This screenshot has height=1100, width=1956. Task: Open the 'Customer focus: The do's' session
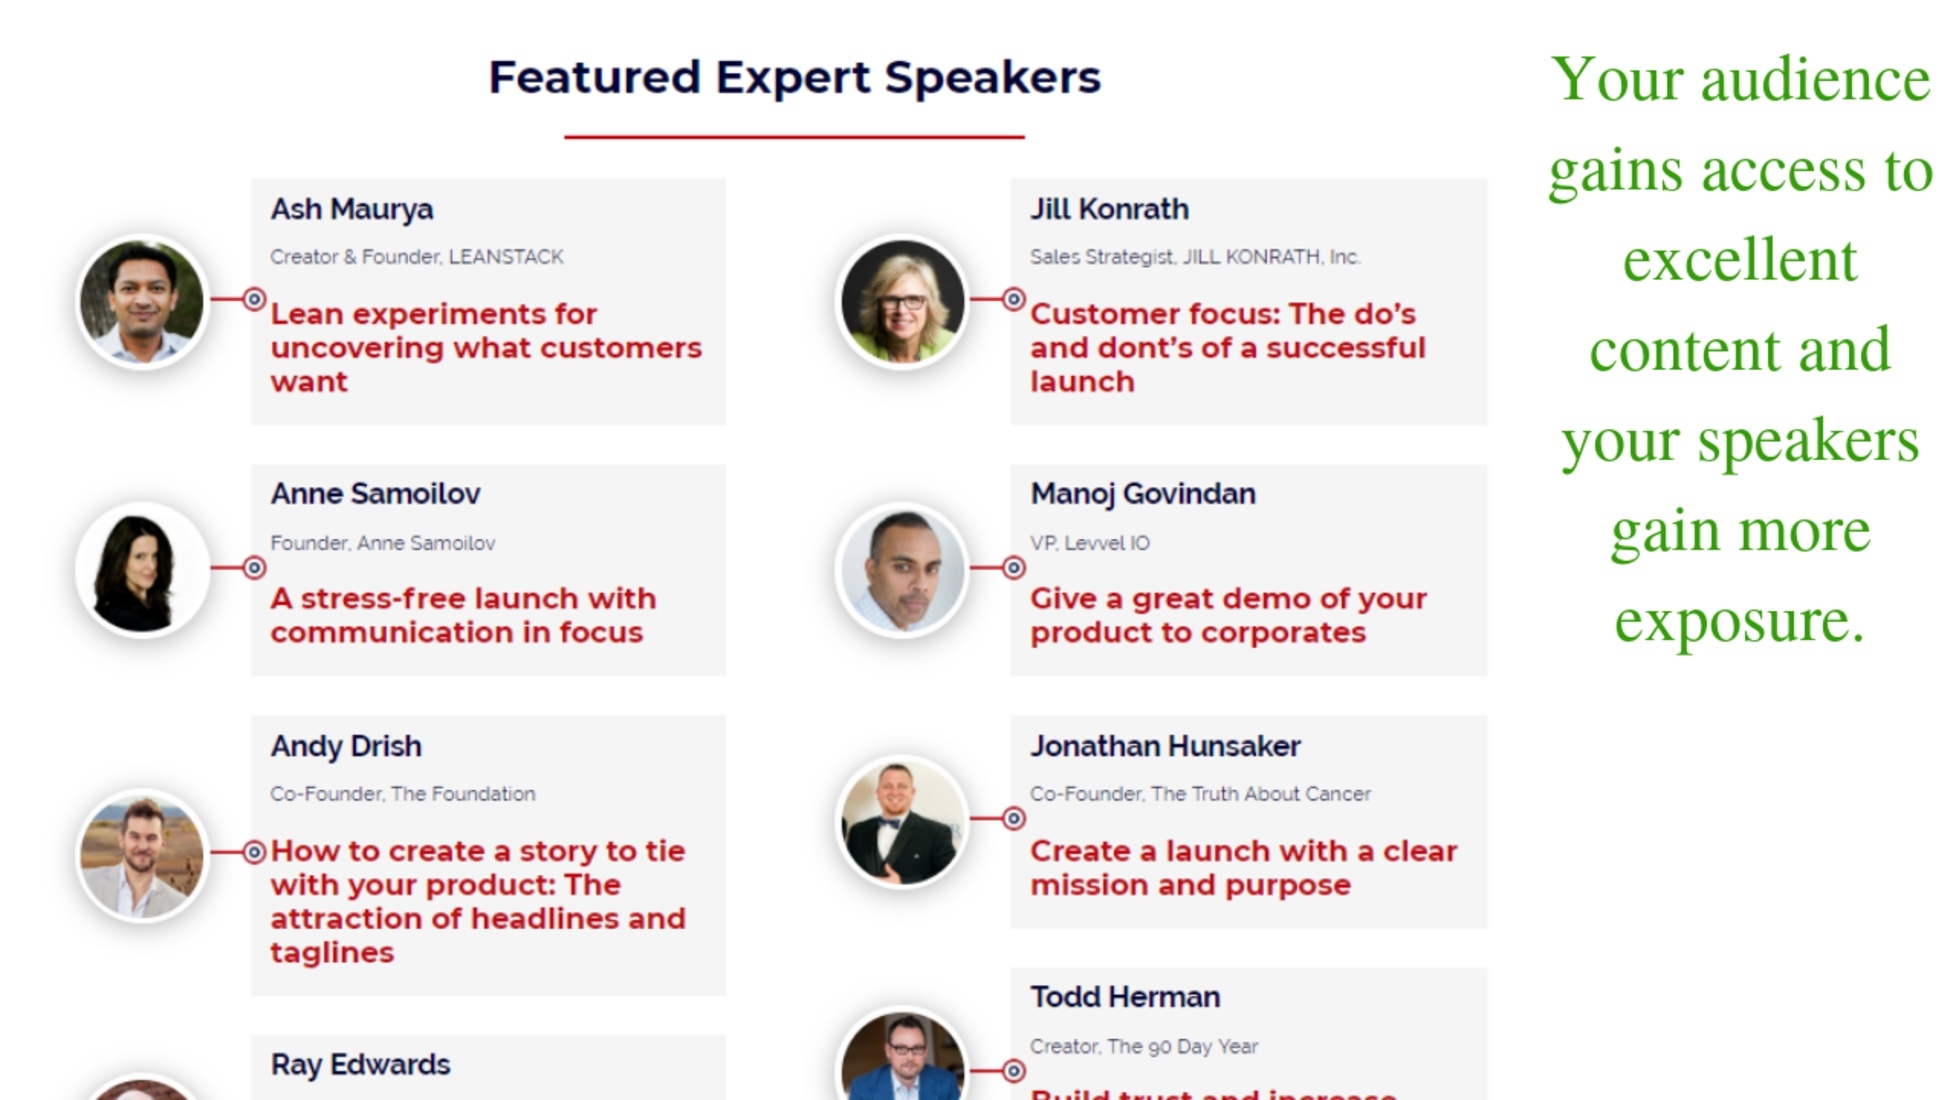[x=1228, y=348]
